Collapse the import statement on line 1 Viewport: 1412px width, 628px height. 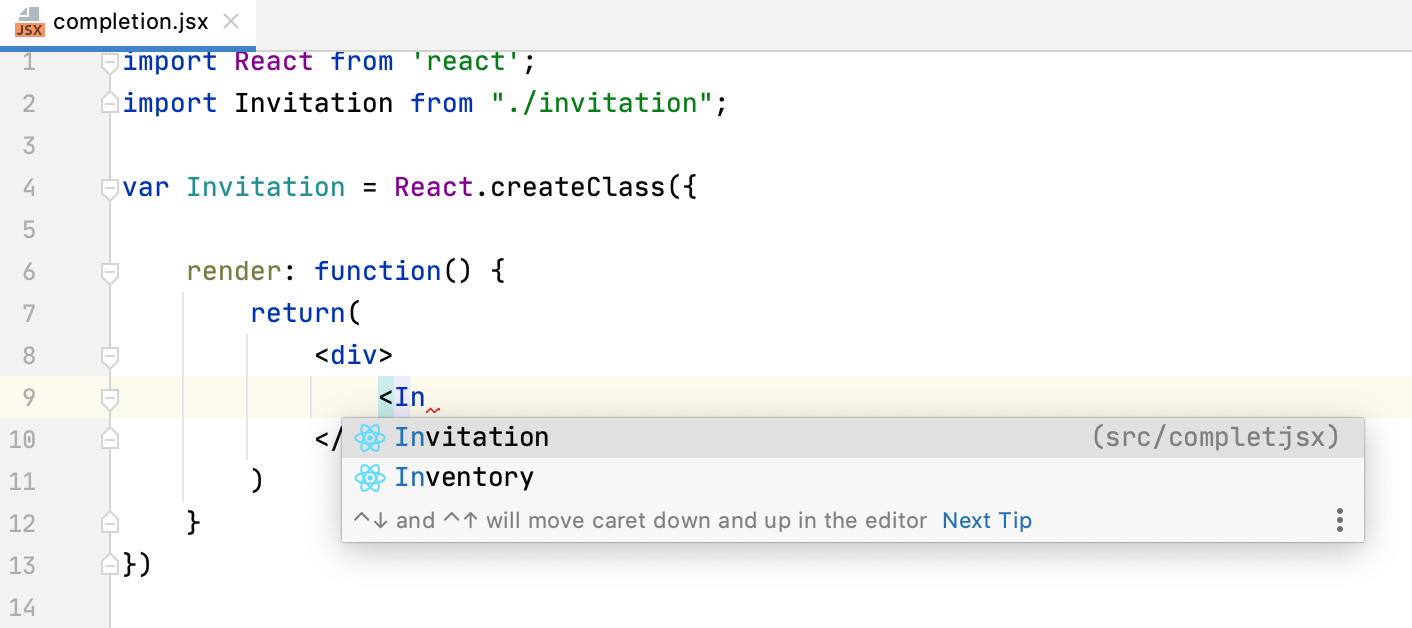coord(109,61)
